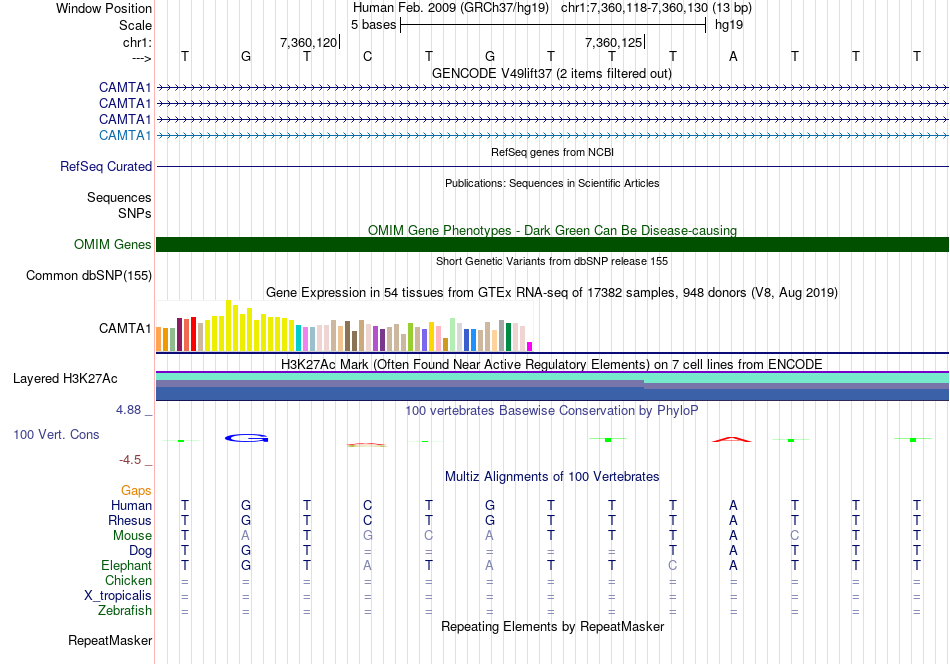Click the -4.5 conservation axis value
Viewport: 950px width, 664px height.
click(x=130, y=460)
